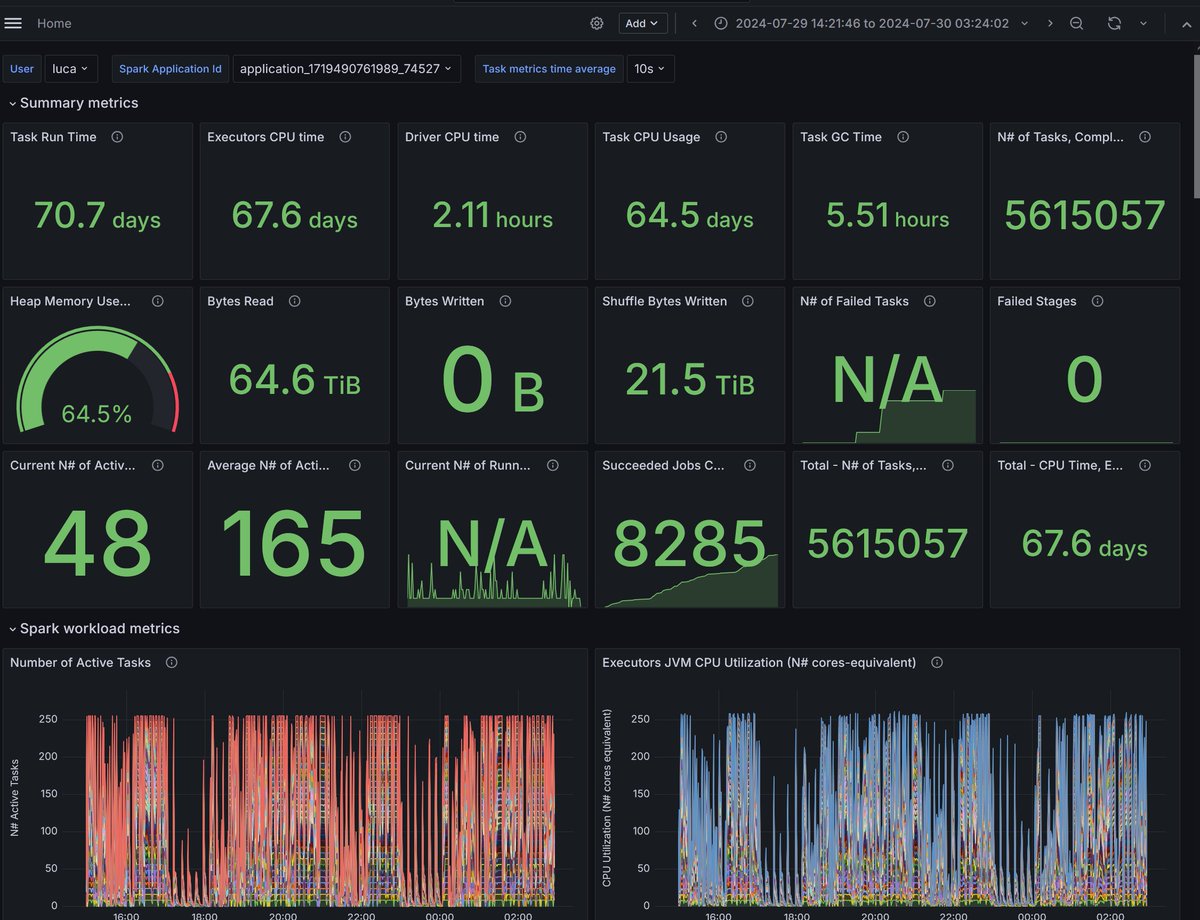Click info icon beside Number of Active Tasks
The width and height of the screenshot is (1200, 920).
172,662
